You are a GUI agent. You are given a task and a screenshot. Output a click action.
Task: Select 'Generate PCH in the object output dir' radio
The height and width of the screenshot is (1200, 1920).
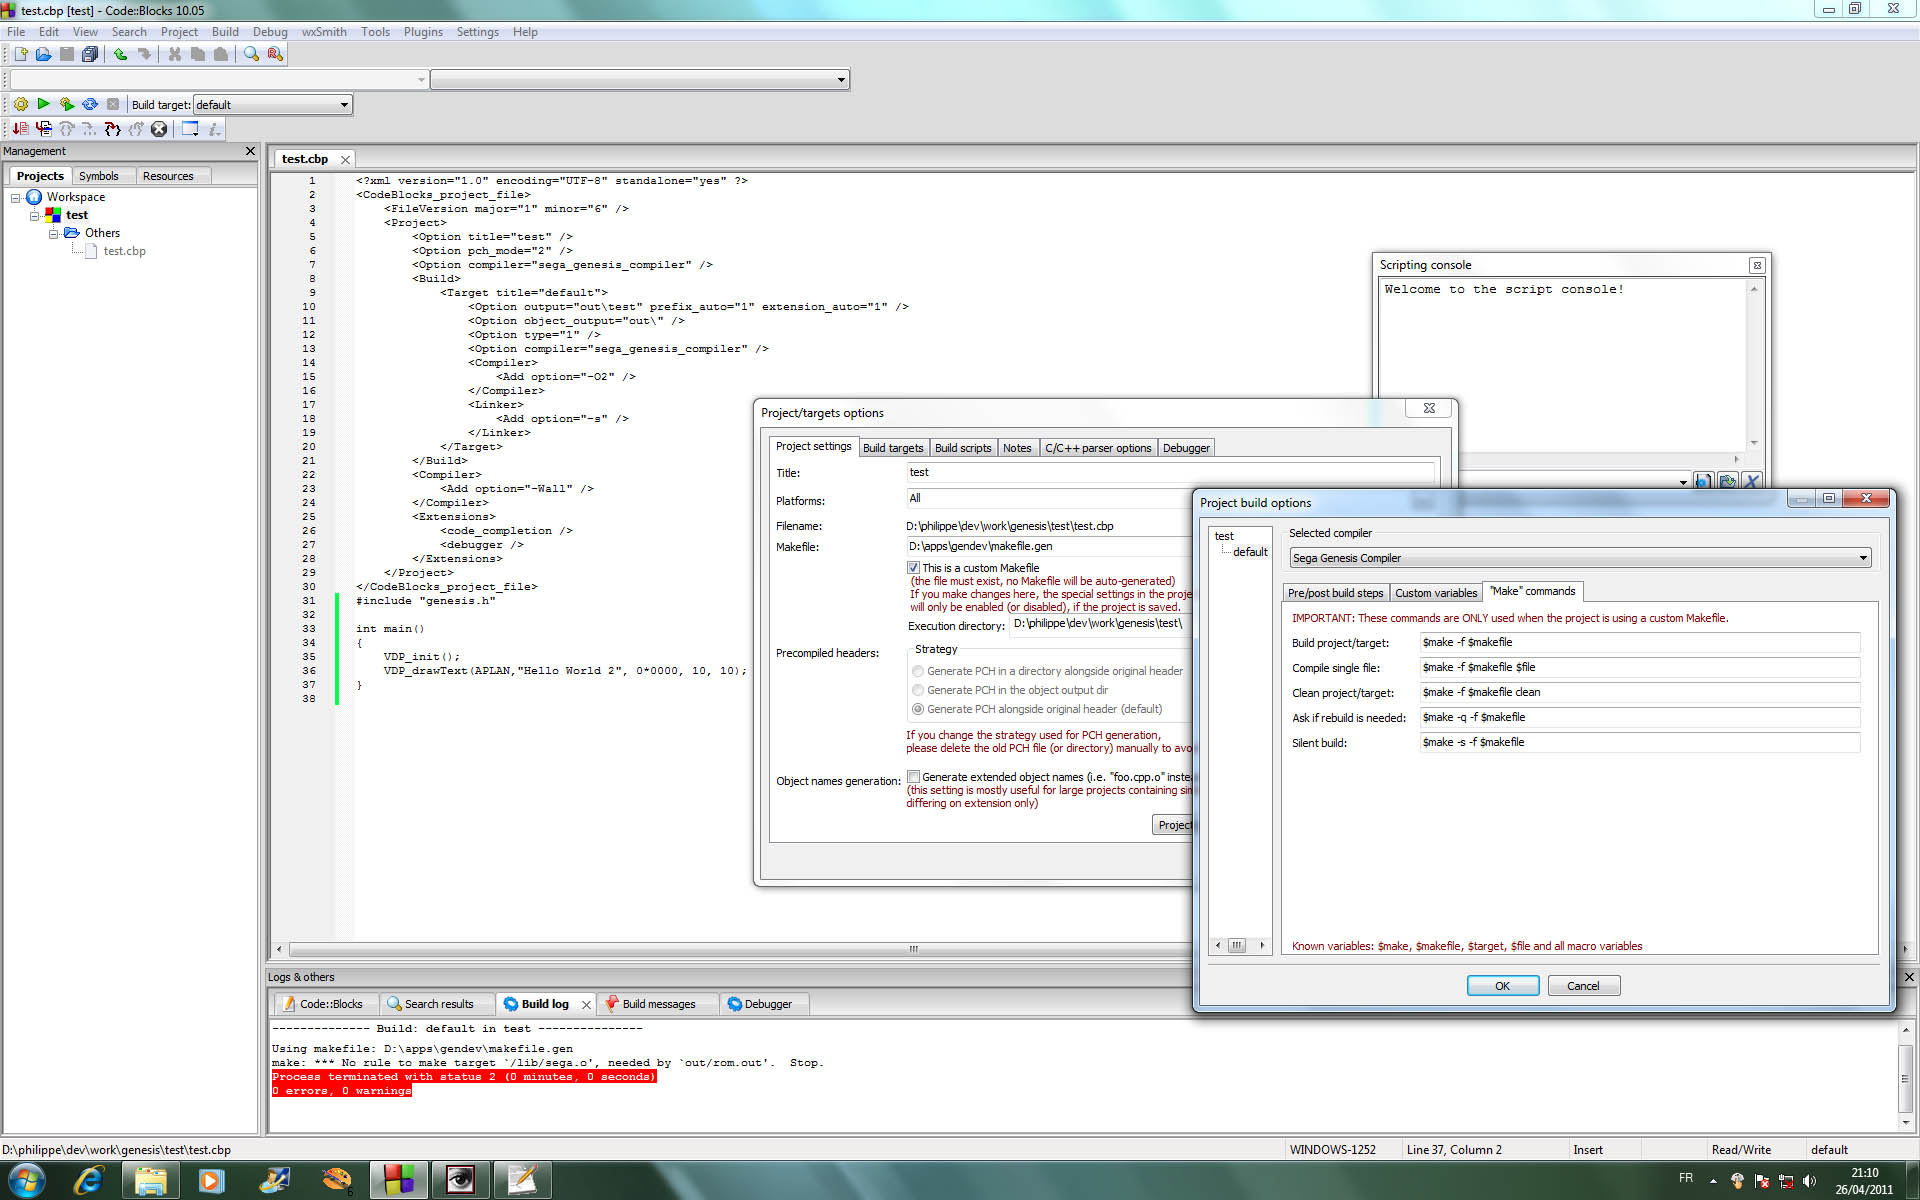tap(917, 690)
